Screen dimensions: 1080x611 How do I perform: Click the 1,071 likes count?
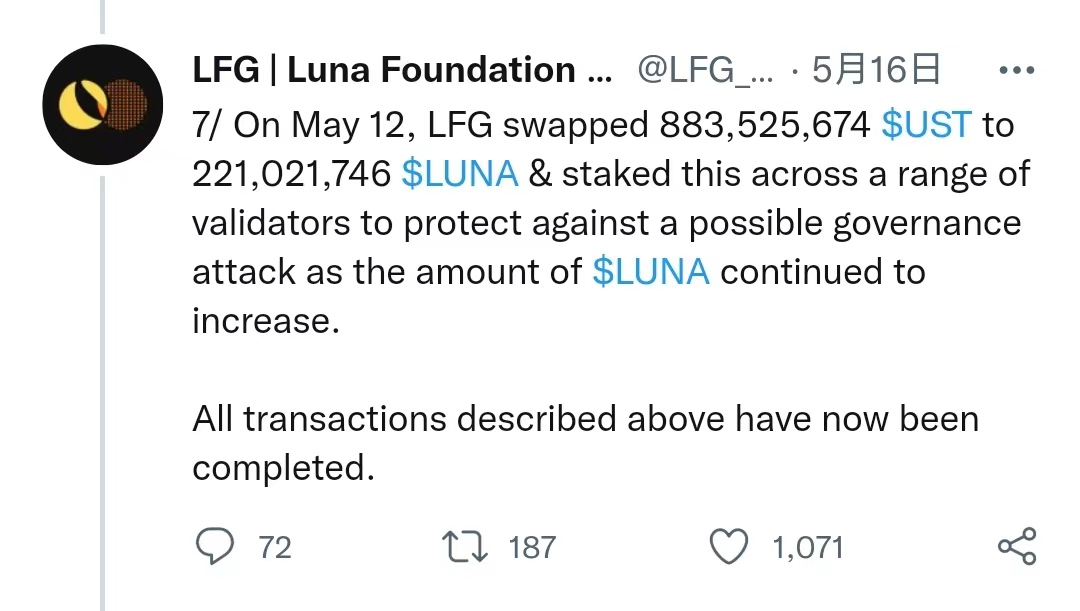(807, 548)
